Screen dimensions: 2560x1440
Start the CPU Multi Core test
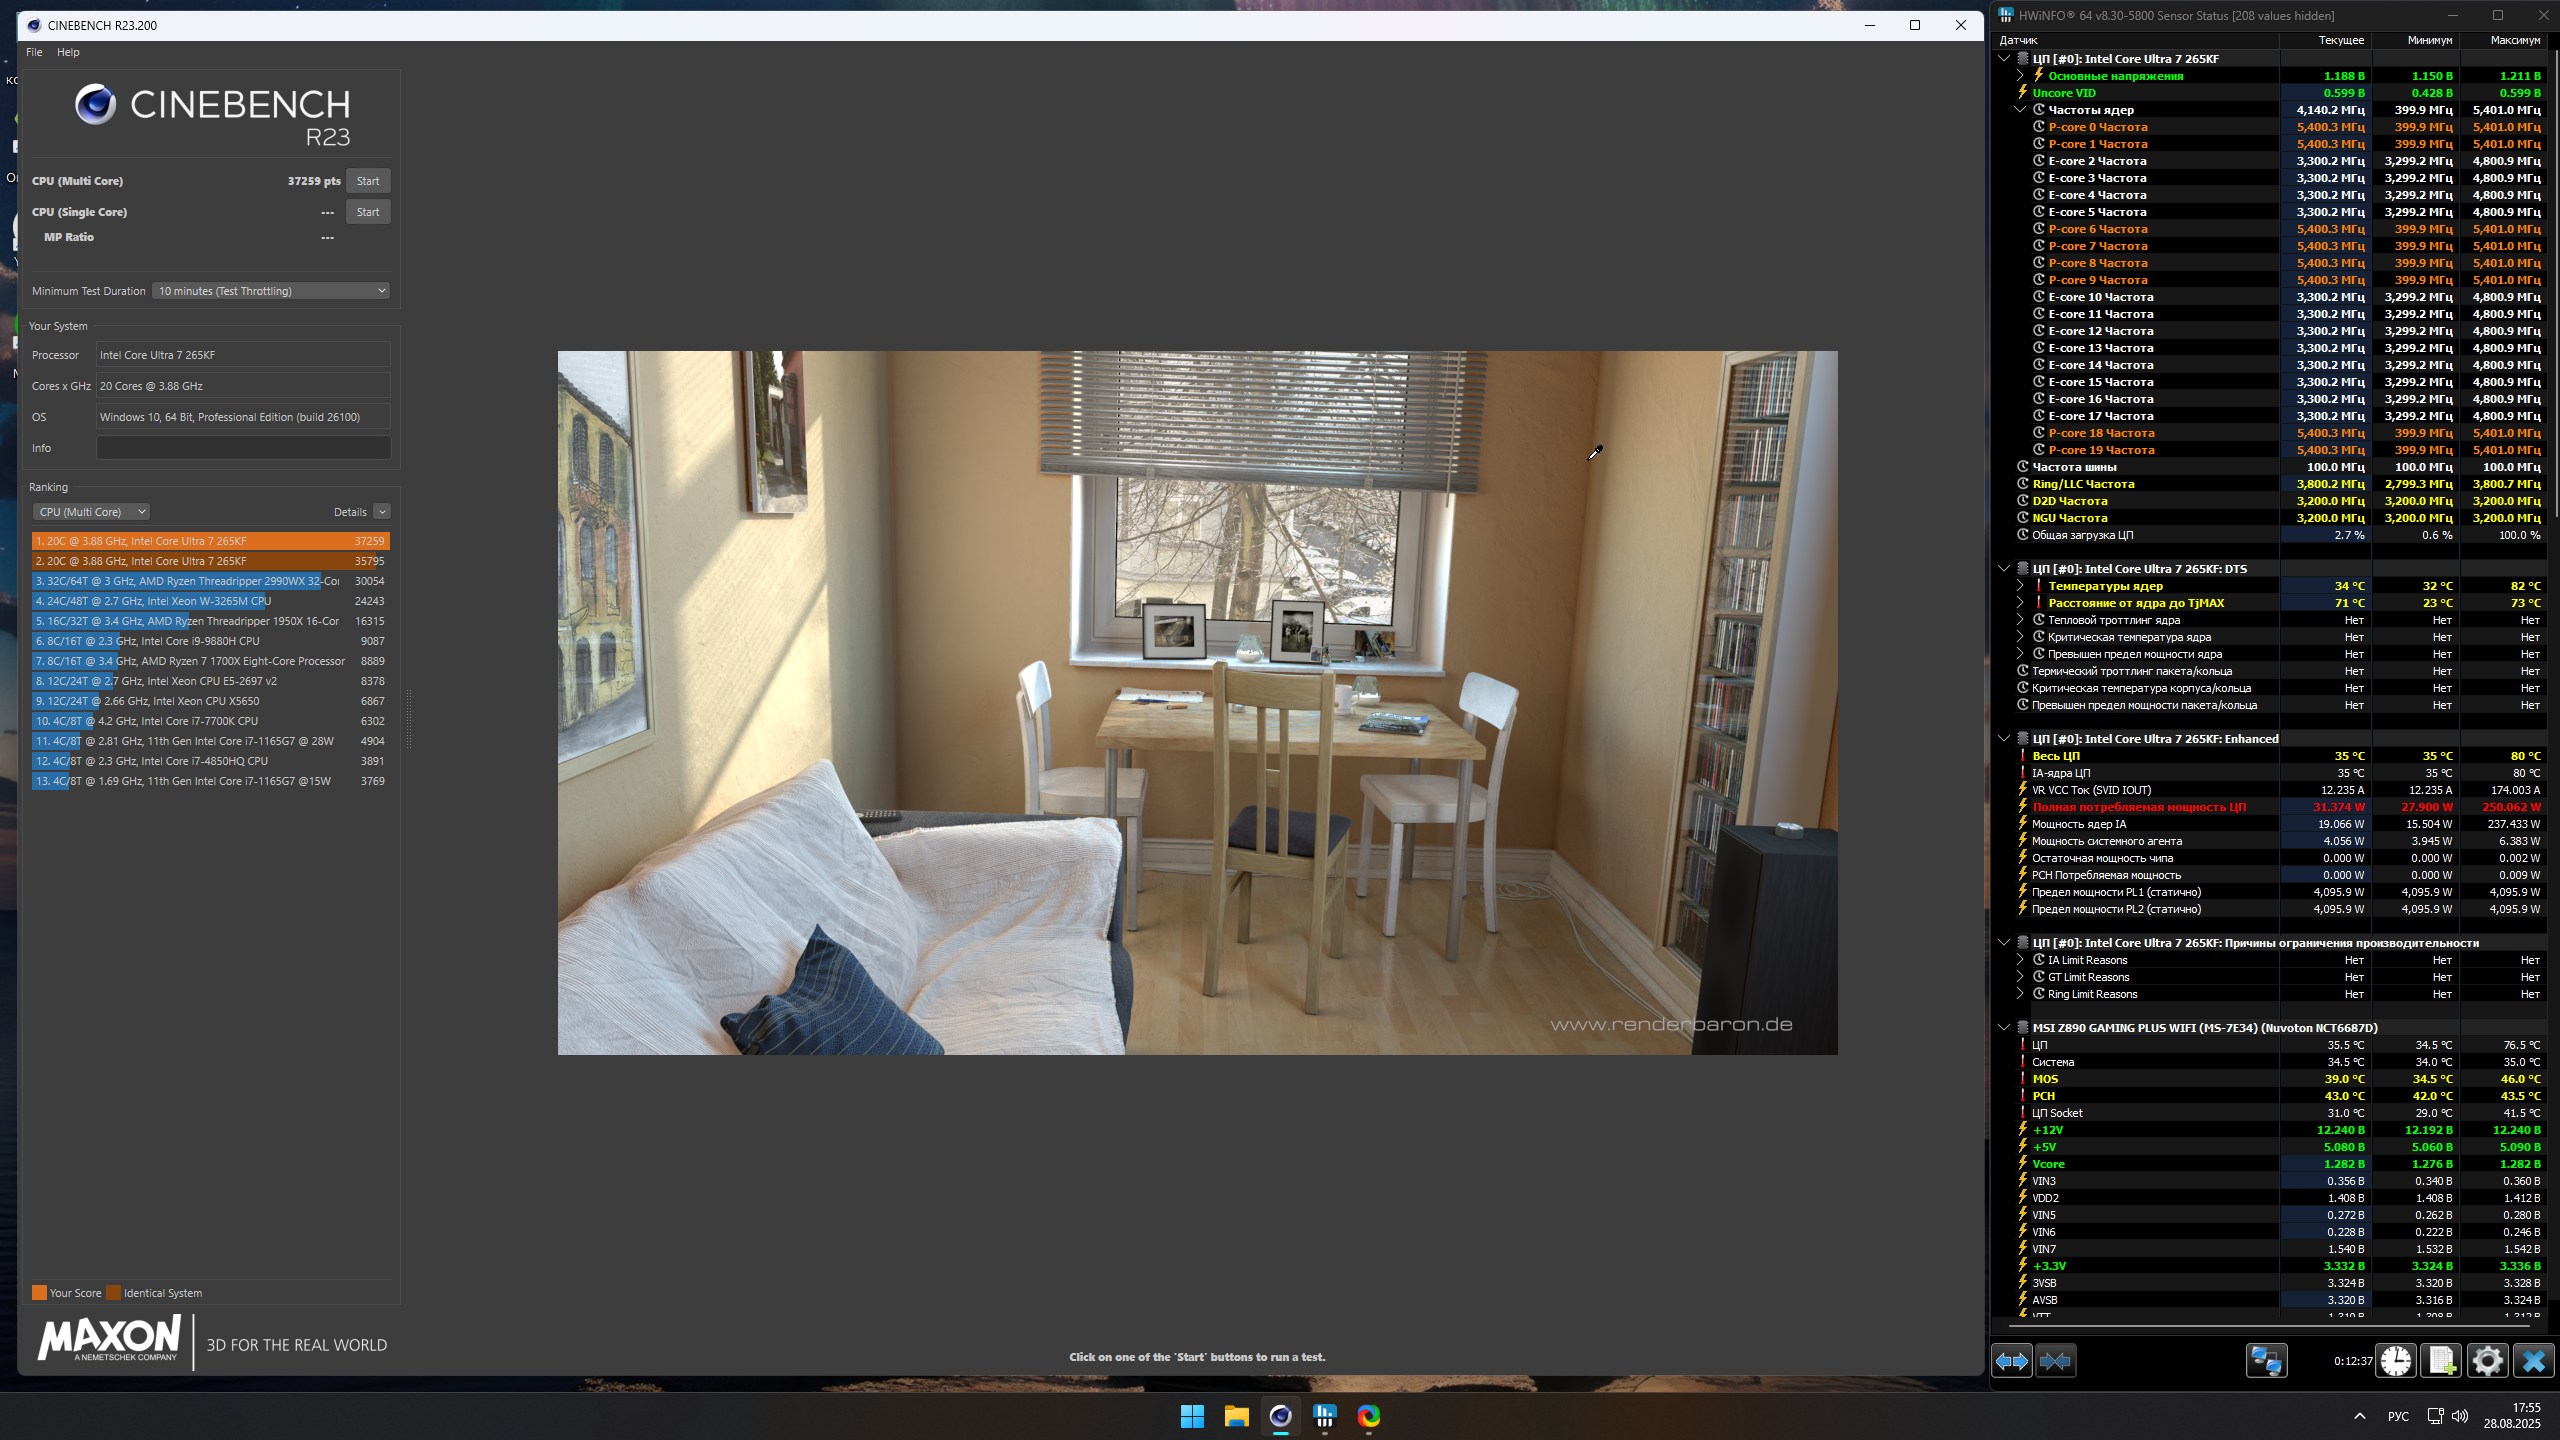(x=368, y=181)
